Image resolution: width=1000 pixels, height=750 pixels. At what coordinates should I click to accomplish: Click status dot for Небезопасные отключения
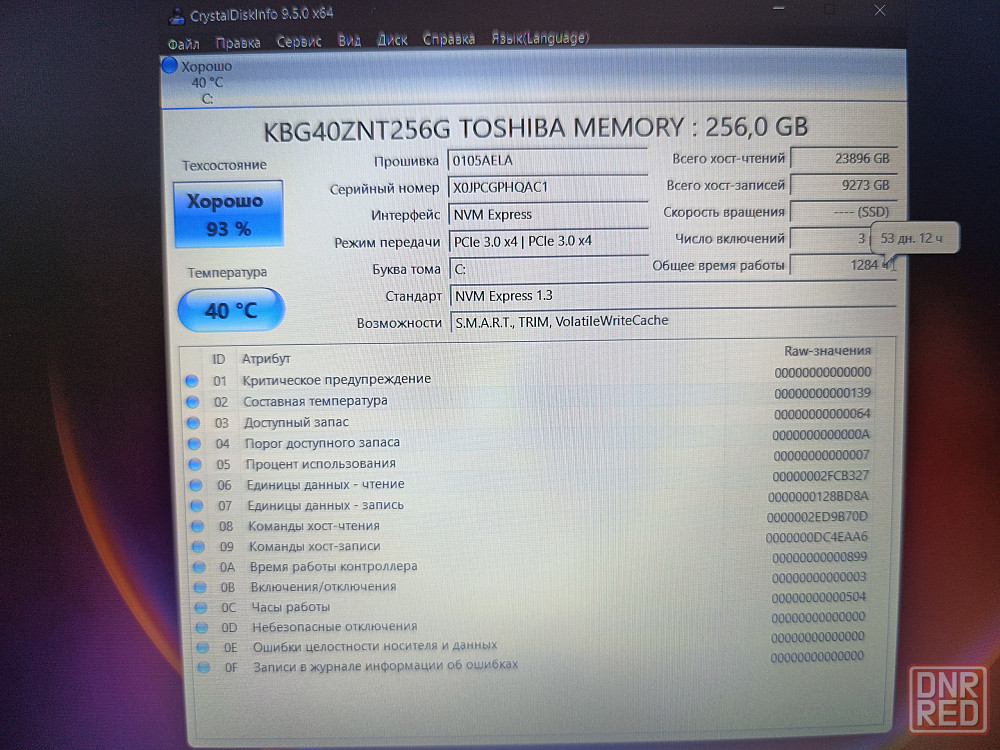coord(202,628)
